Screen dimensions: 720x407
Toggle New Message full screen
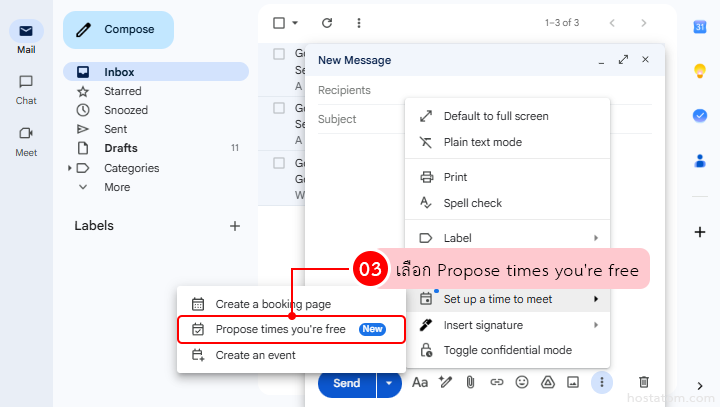(x=623, y=60)
